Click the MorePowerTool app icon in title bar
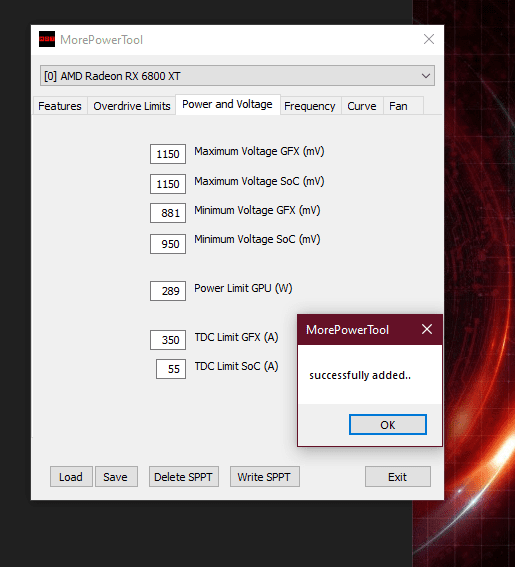 pos(47,39)
